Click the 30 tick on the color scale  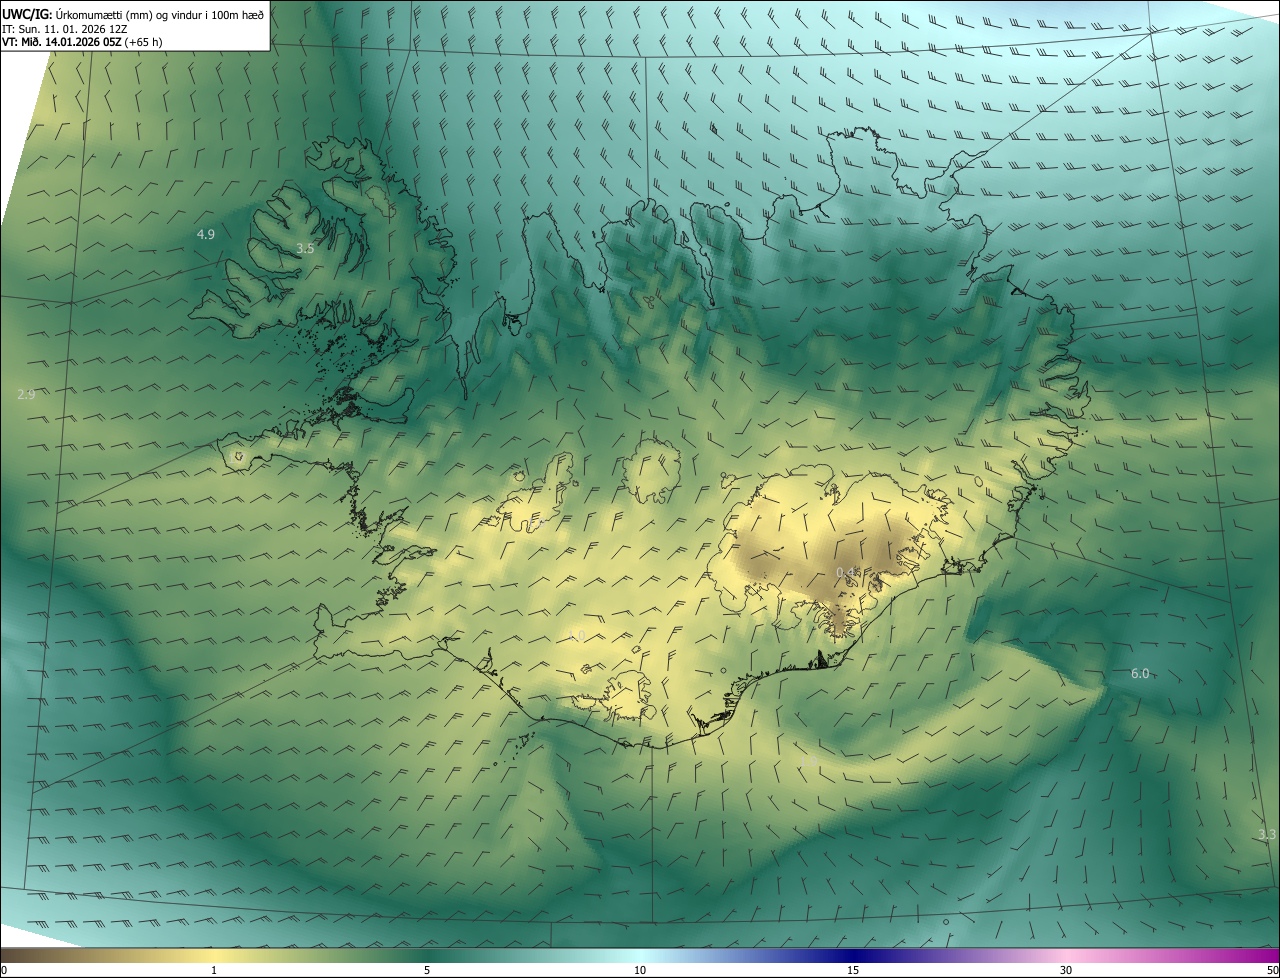(1066, 970)
